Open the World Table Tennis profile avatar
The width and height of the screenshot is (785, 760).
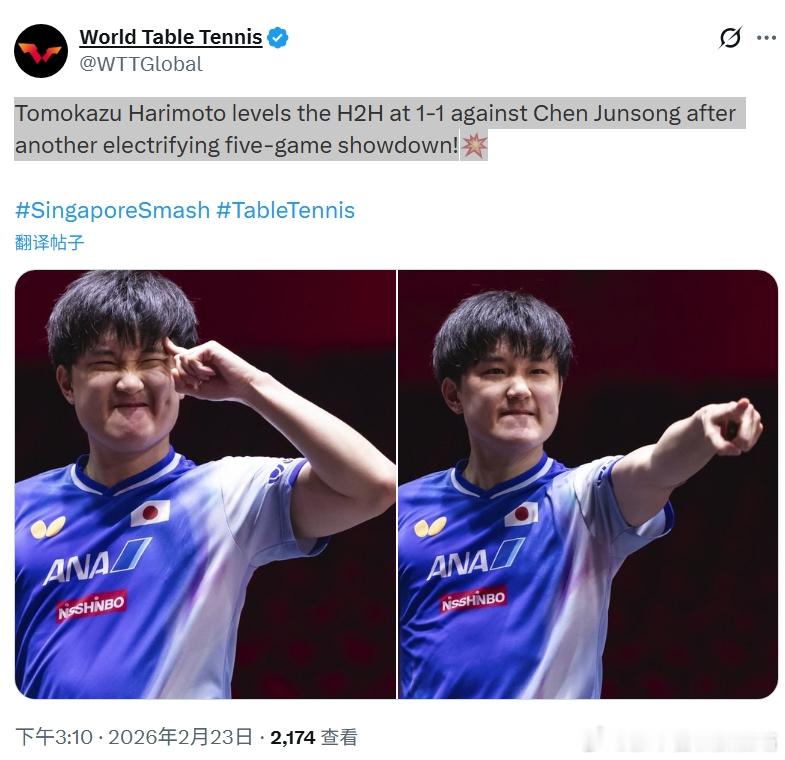click(x=41, y=51)
